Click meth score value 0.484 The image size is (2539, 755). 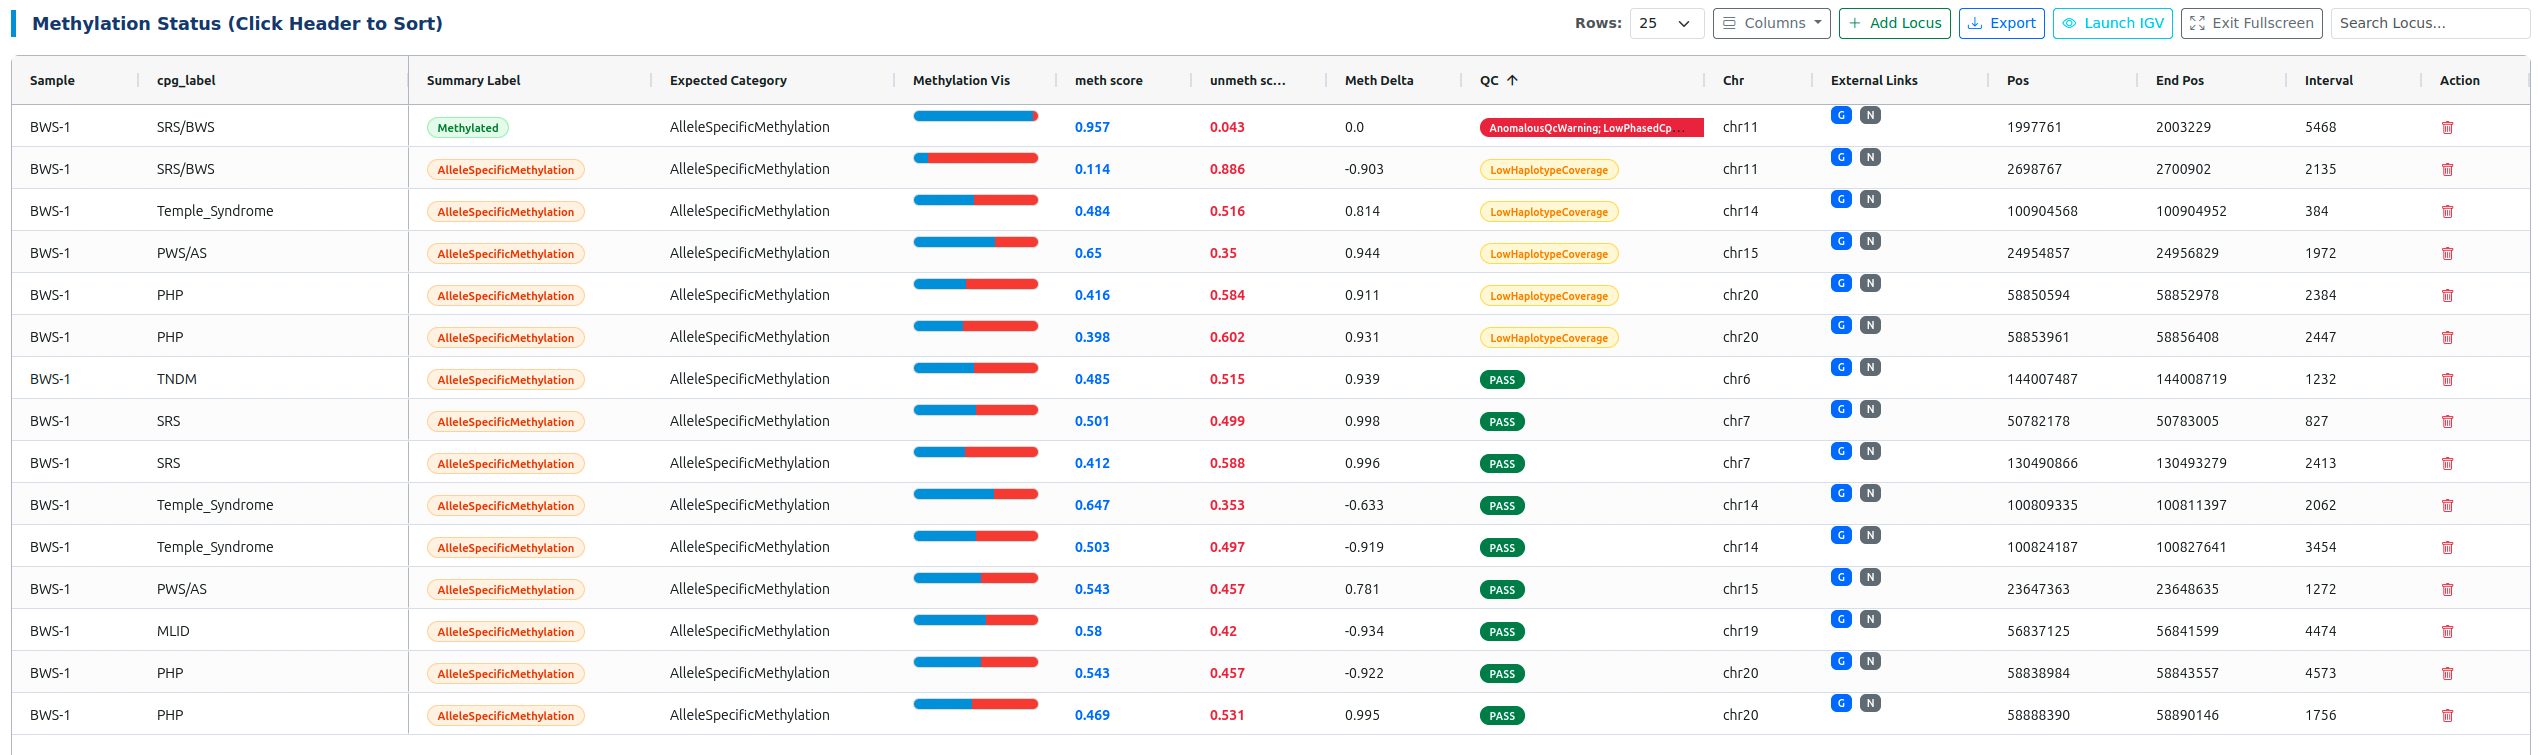(x=1092, y=211)
